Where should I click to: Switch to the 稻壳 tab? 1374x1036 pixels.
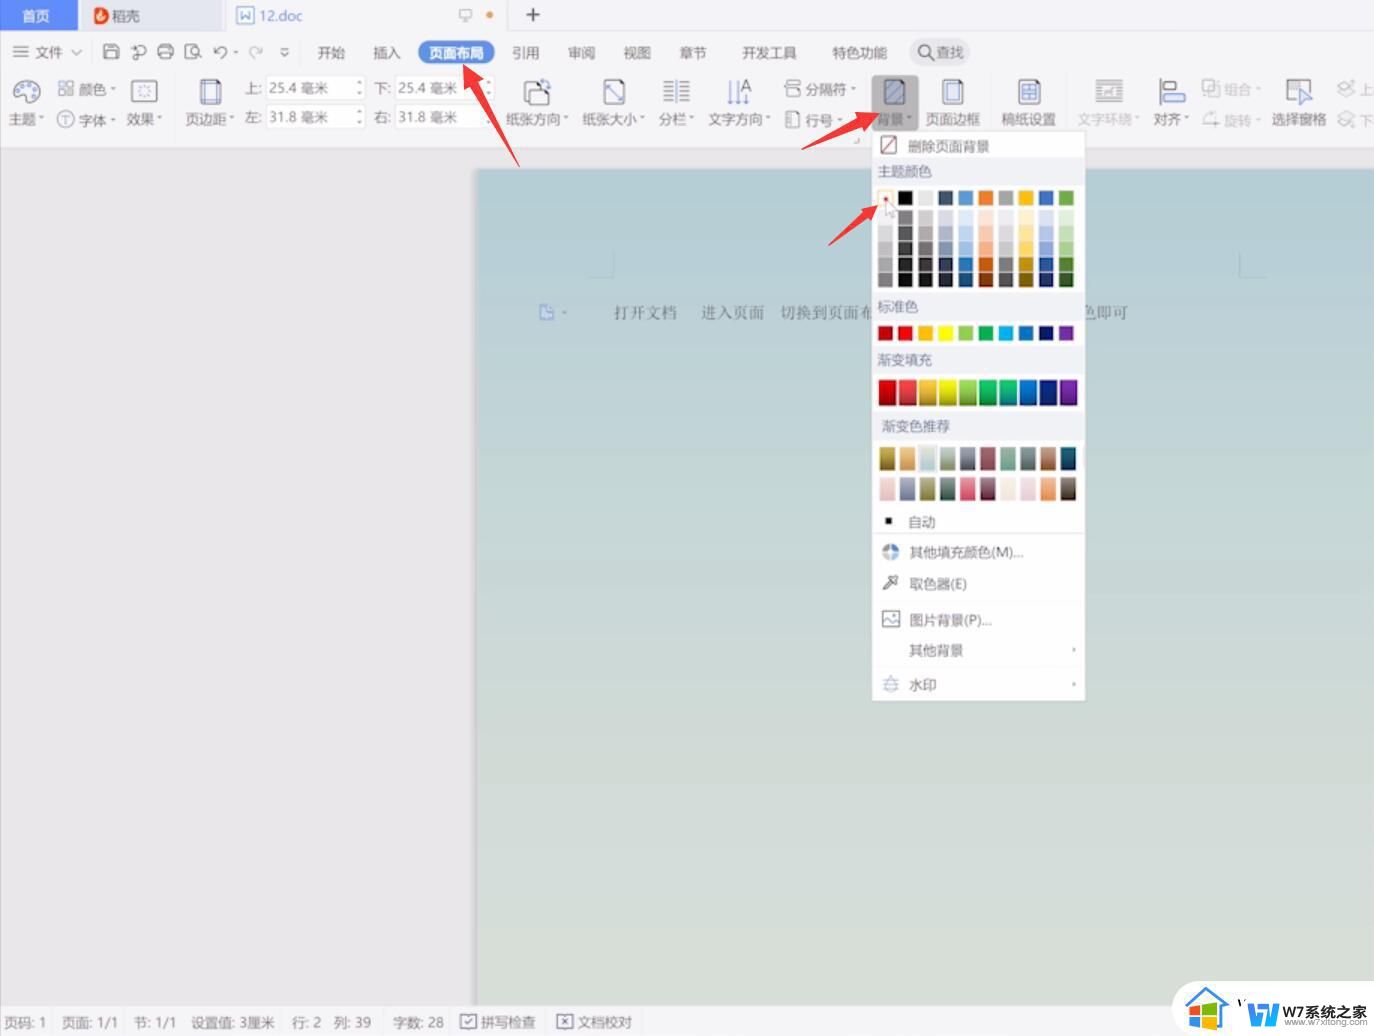[x=150, y=15]
